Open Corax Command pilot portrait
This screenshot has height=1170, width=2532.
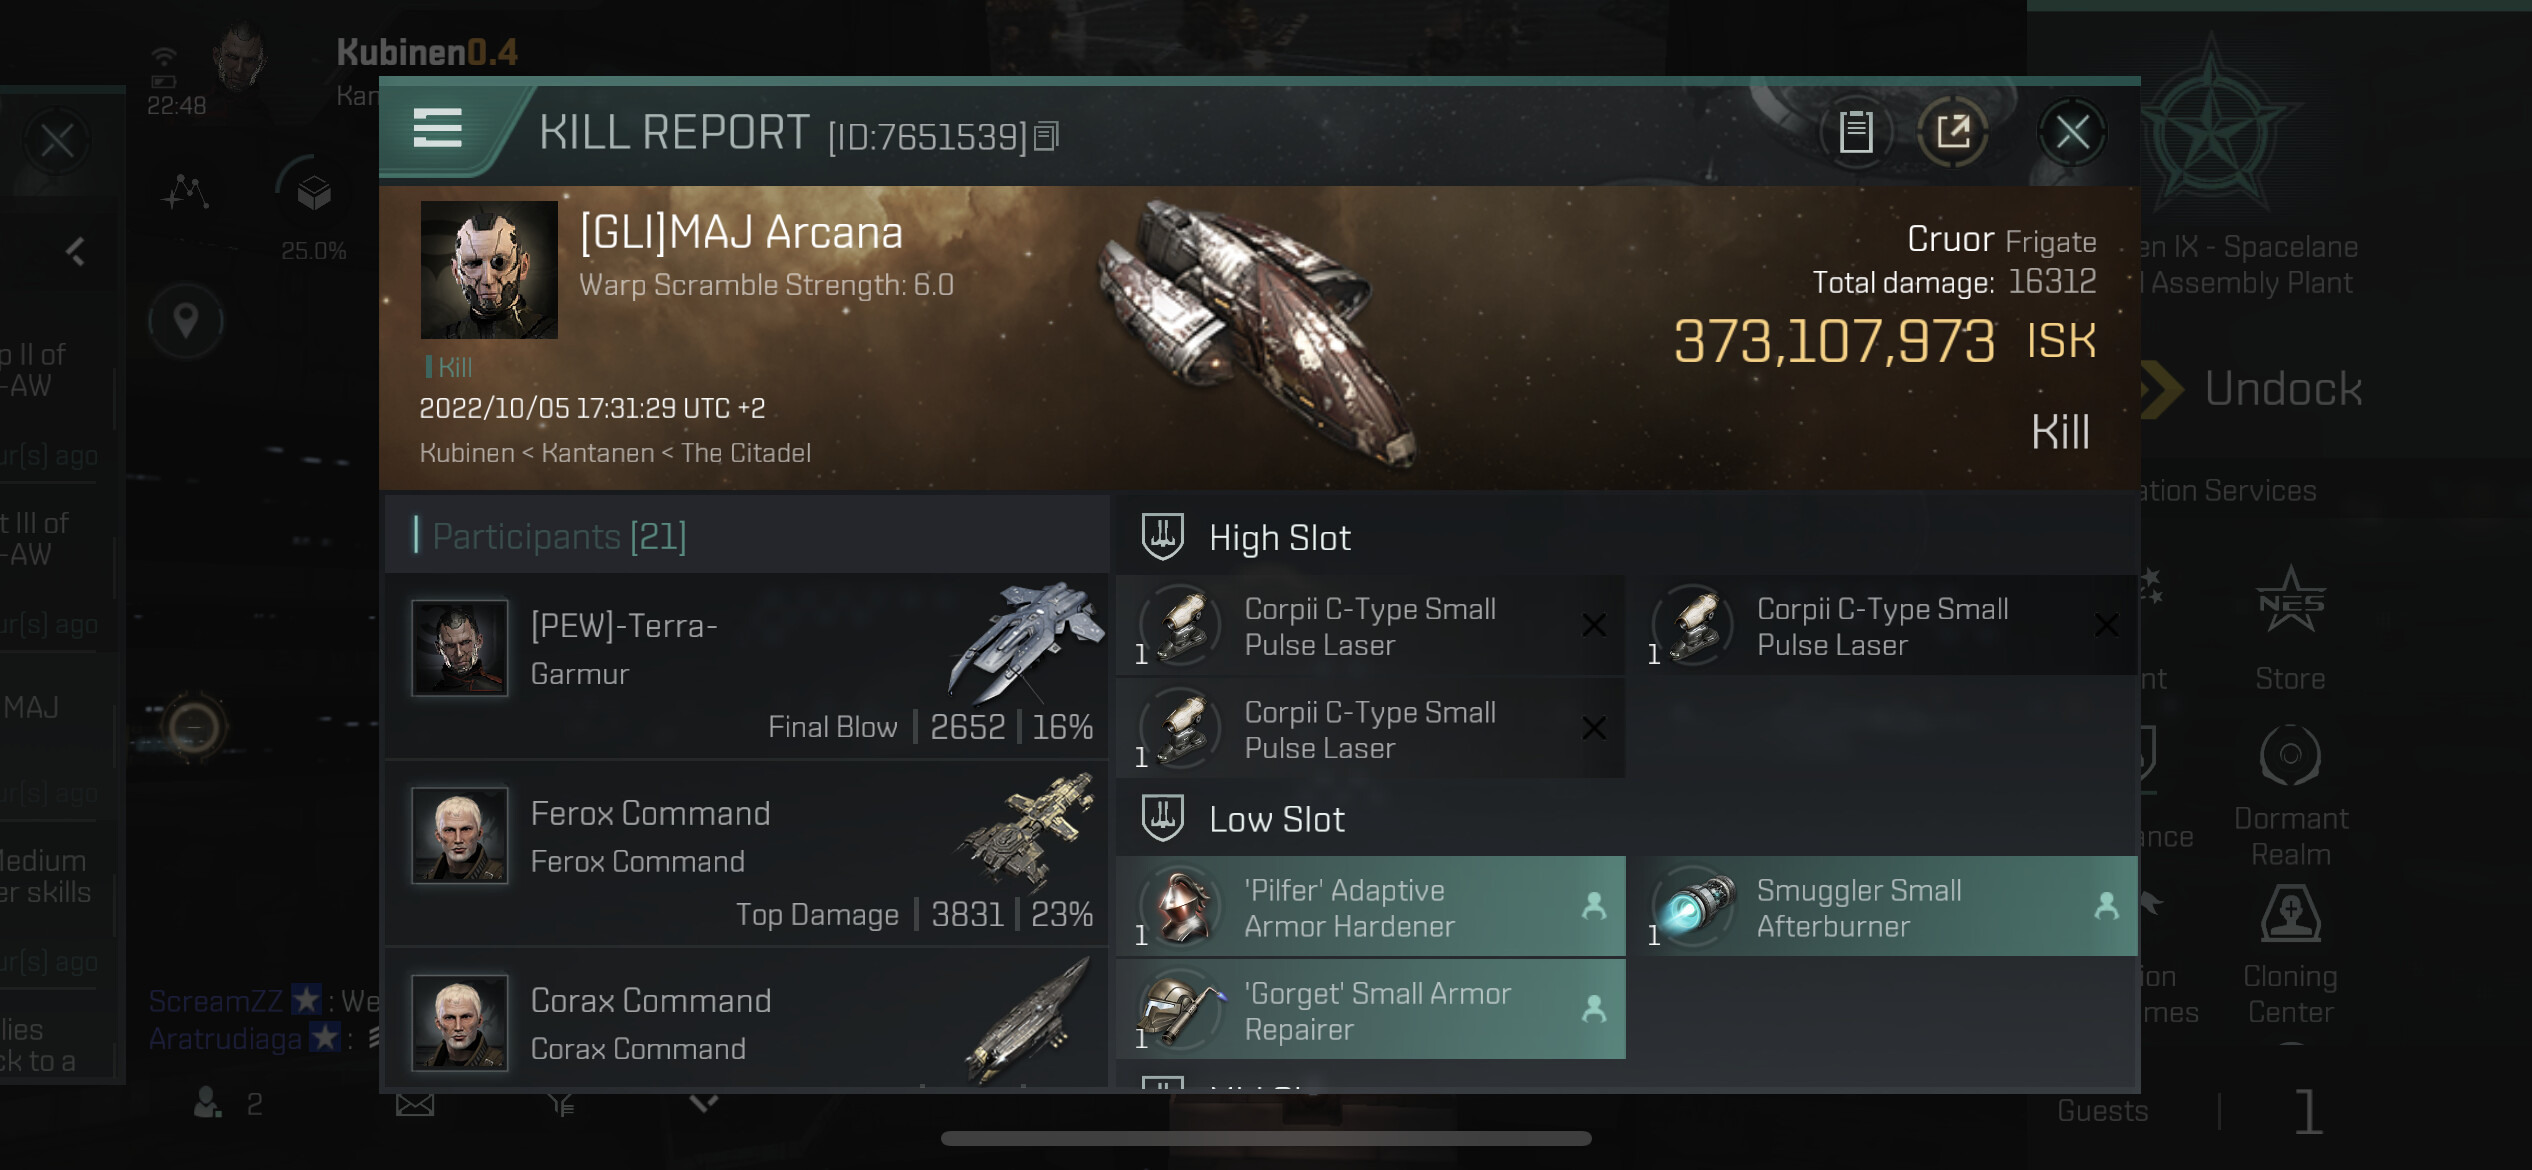(460, 1022)
